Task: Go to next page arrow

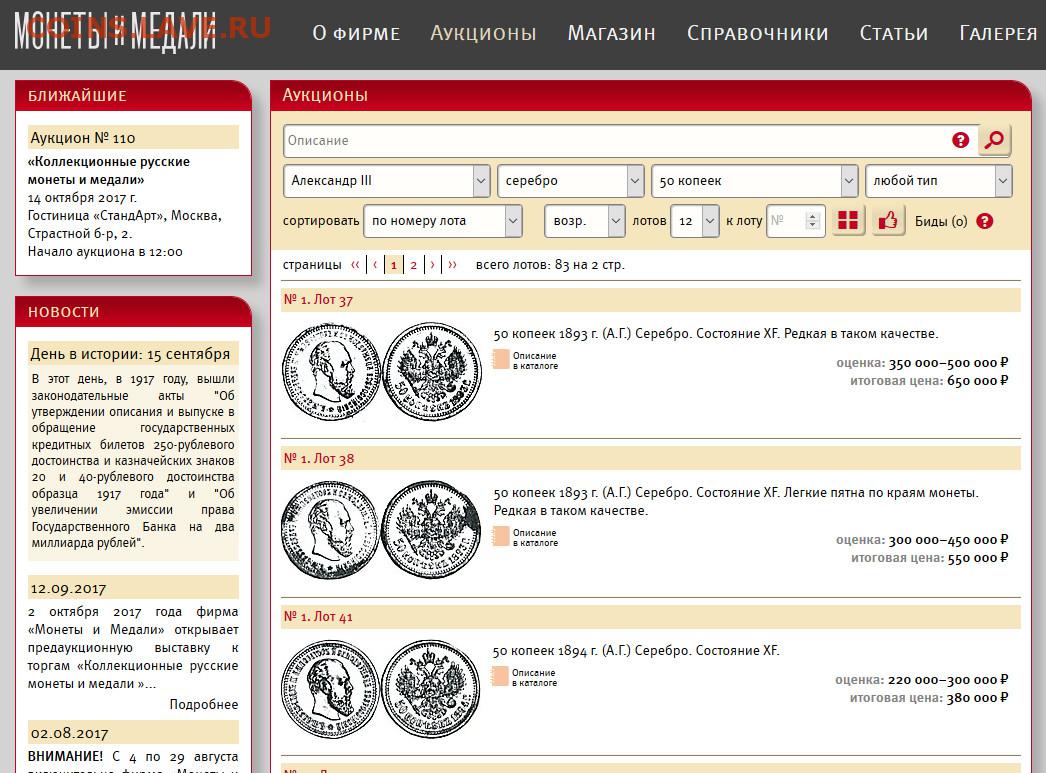Action: (432, 265)
